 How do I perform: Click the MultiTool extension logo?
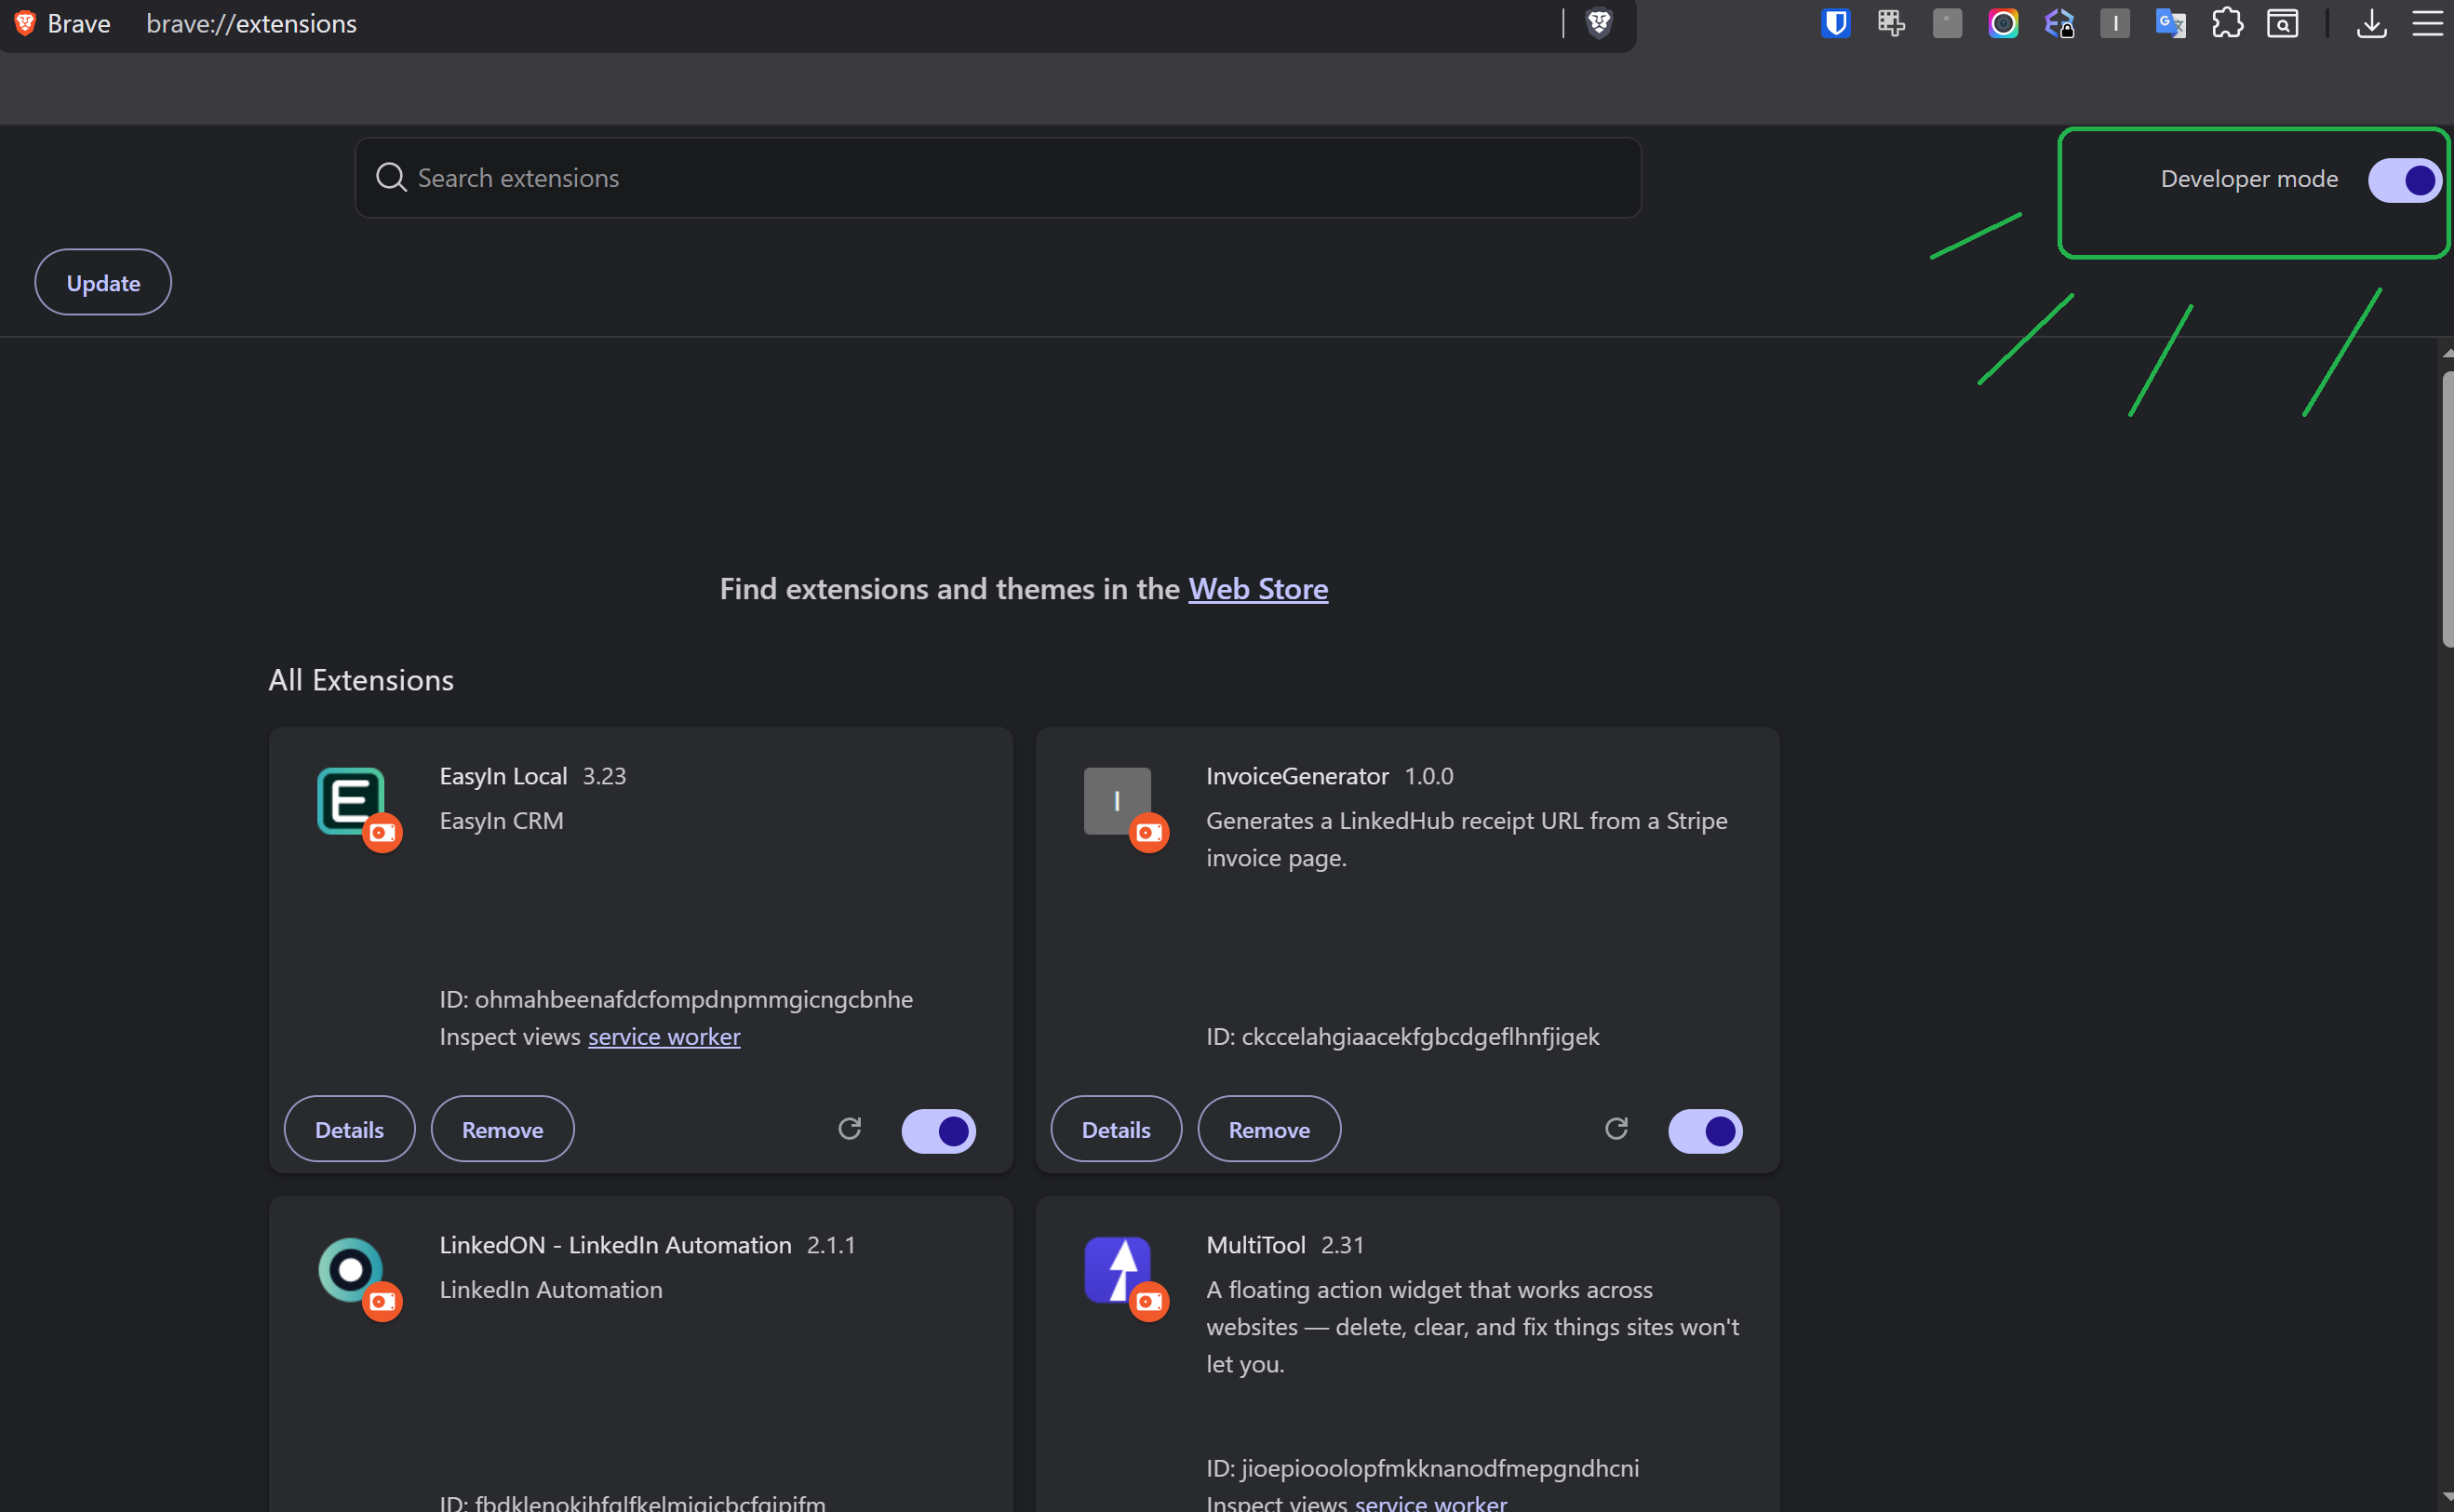point(1117,1269)
